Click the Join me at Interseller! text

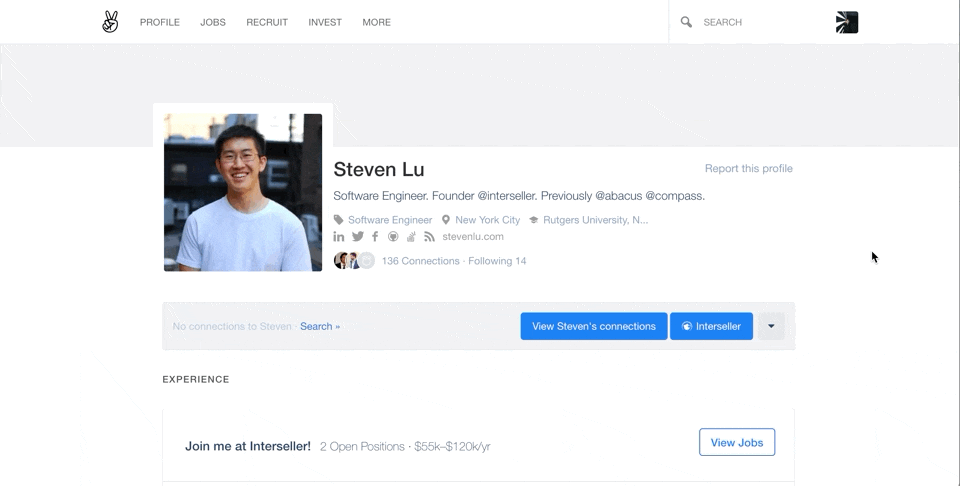(248, 446)
